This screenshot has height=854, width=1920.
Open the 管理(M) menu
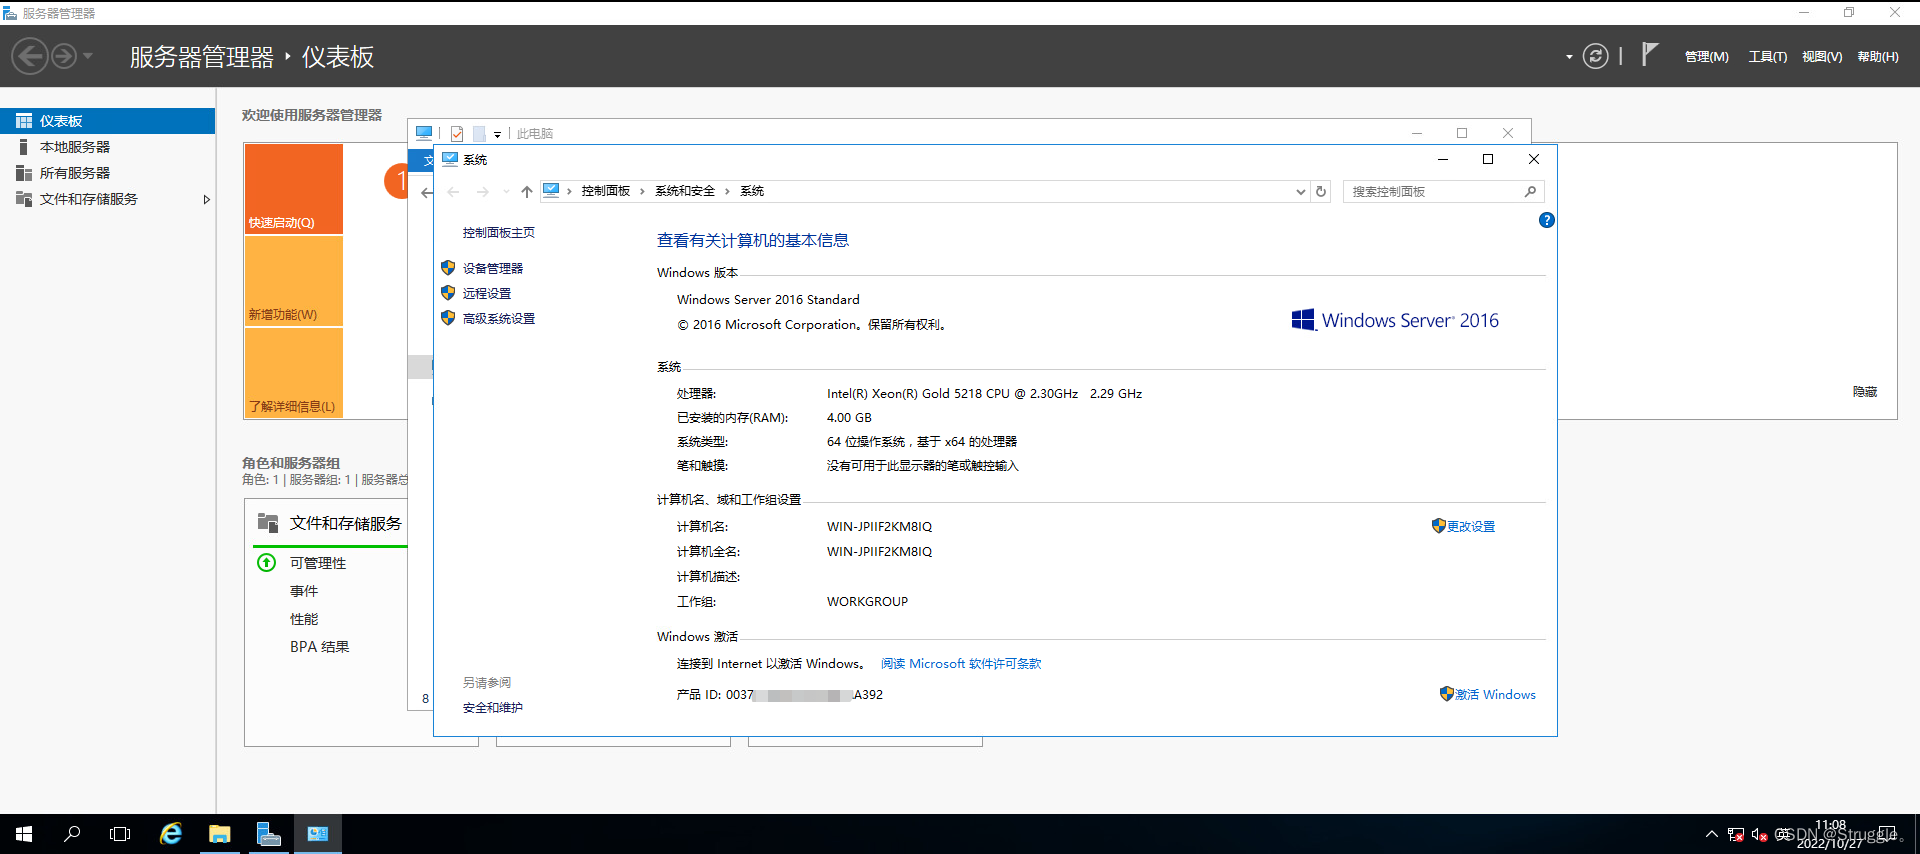(x=1706, y=57)
